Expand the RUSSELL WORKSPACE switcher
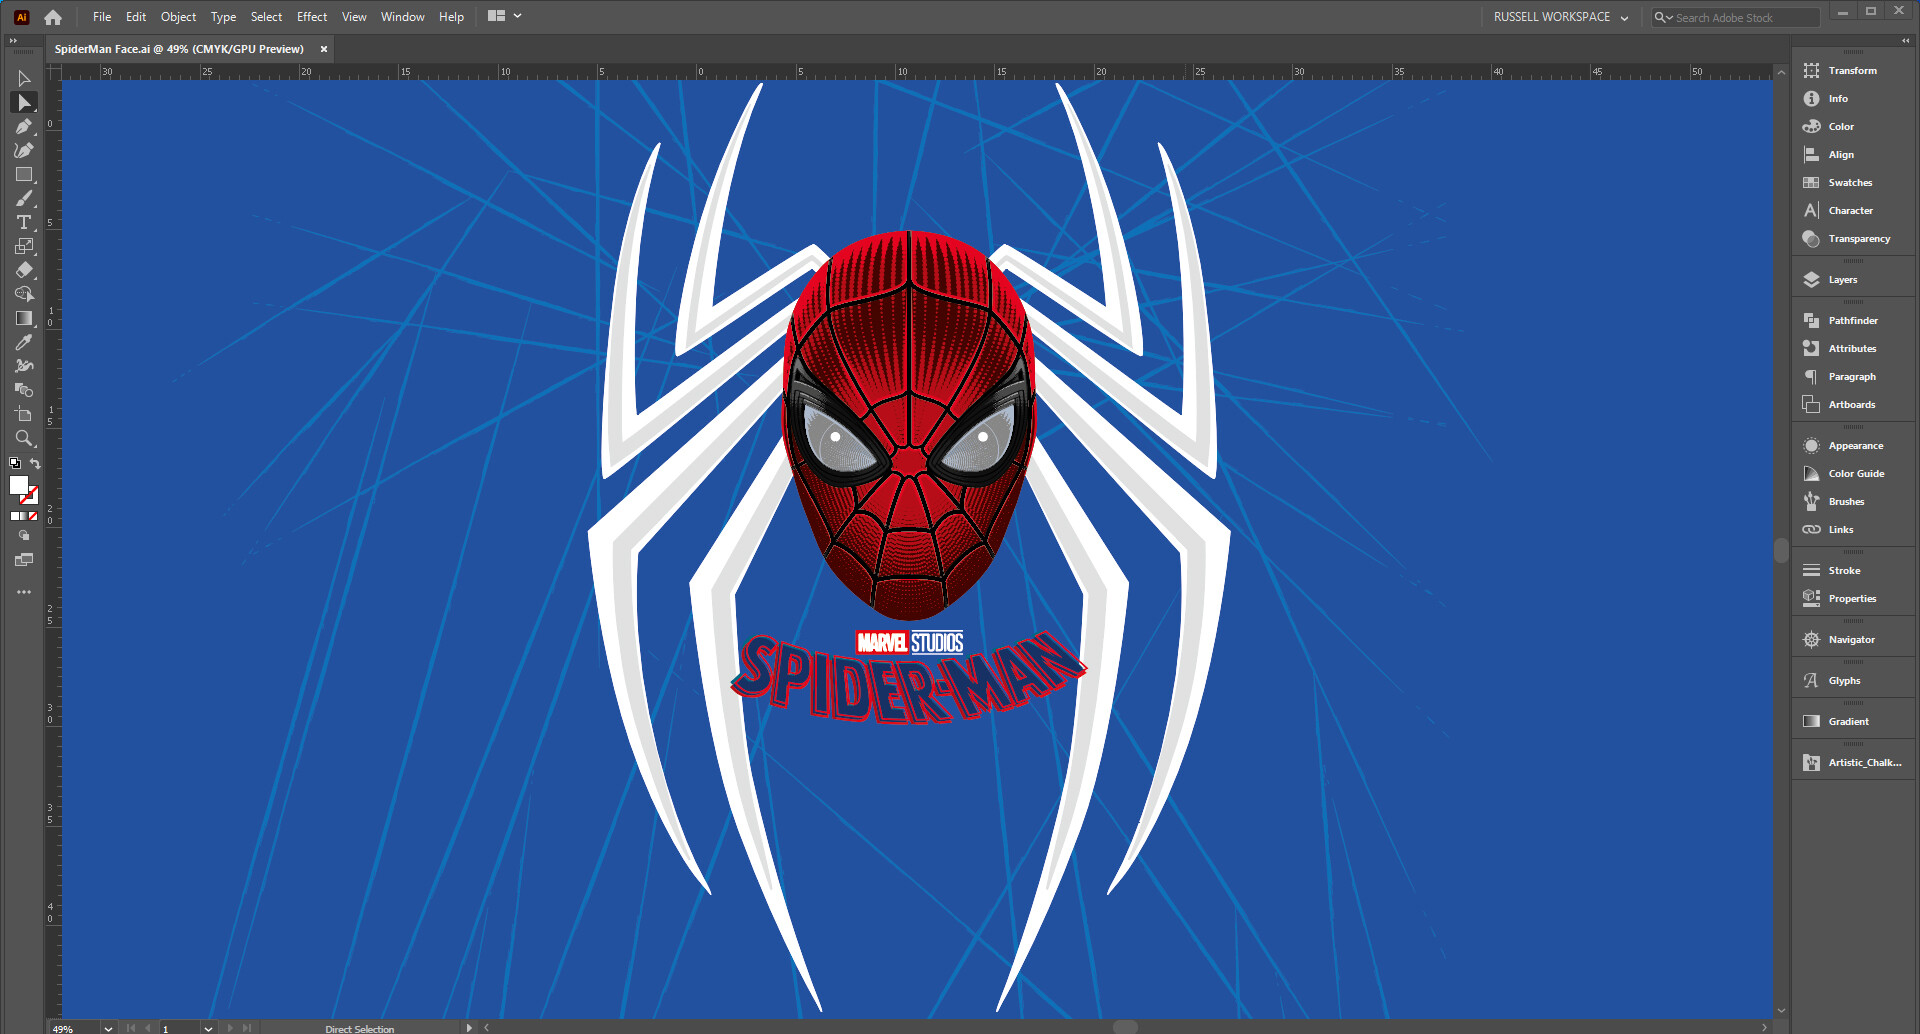Screen dimensions: 1920x1034 (x=1623, y=16)
